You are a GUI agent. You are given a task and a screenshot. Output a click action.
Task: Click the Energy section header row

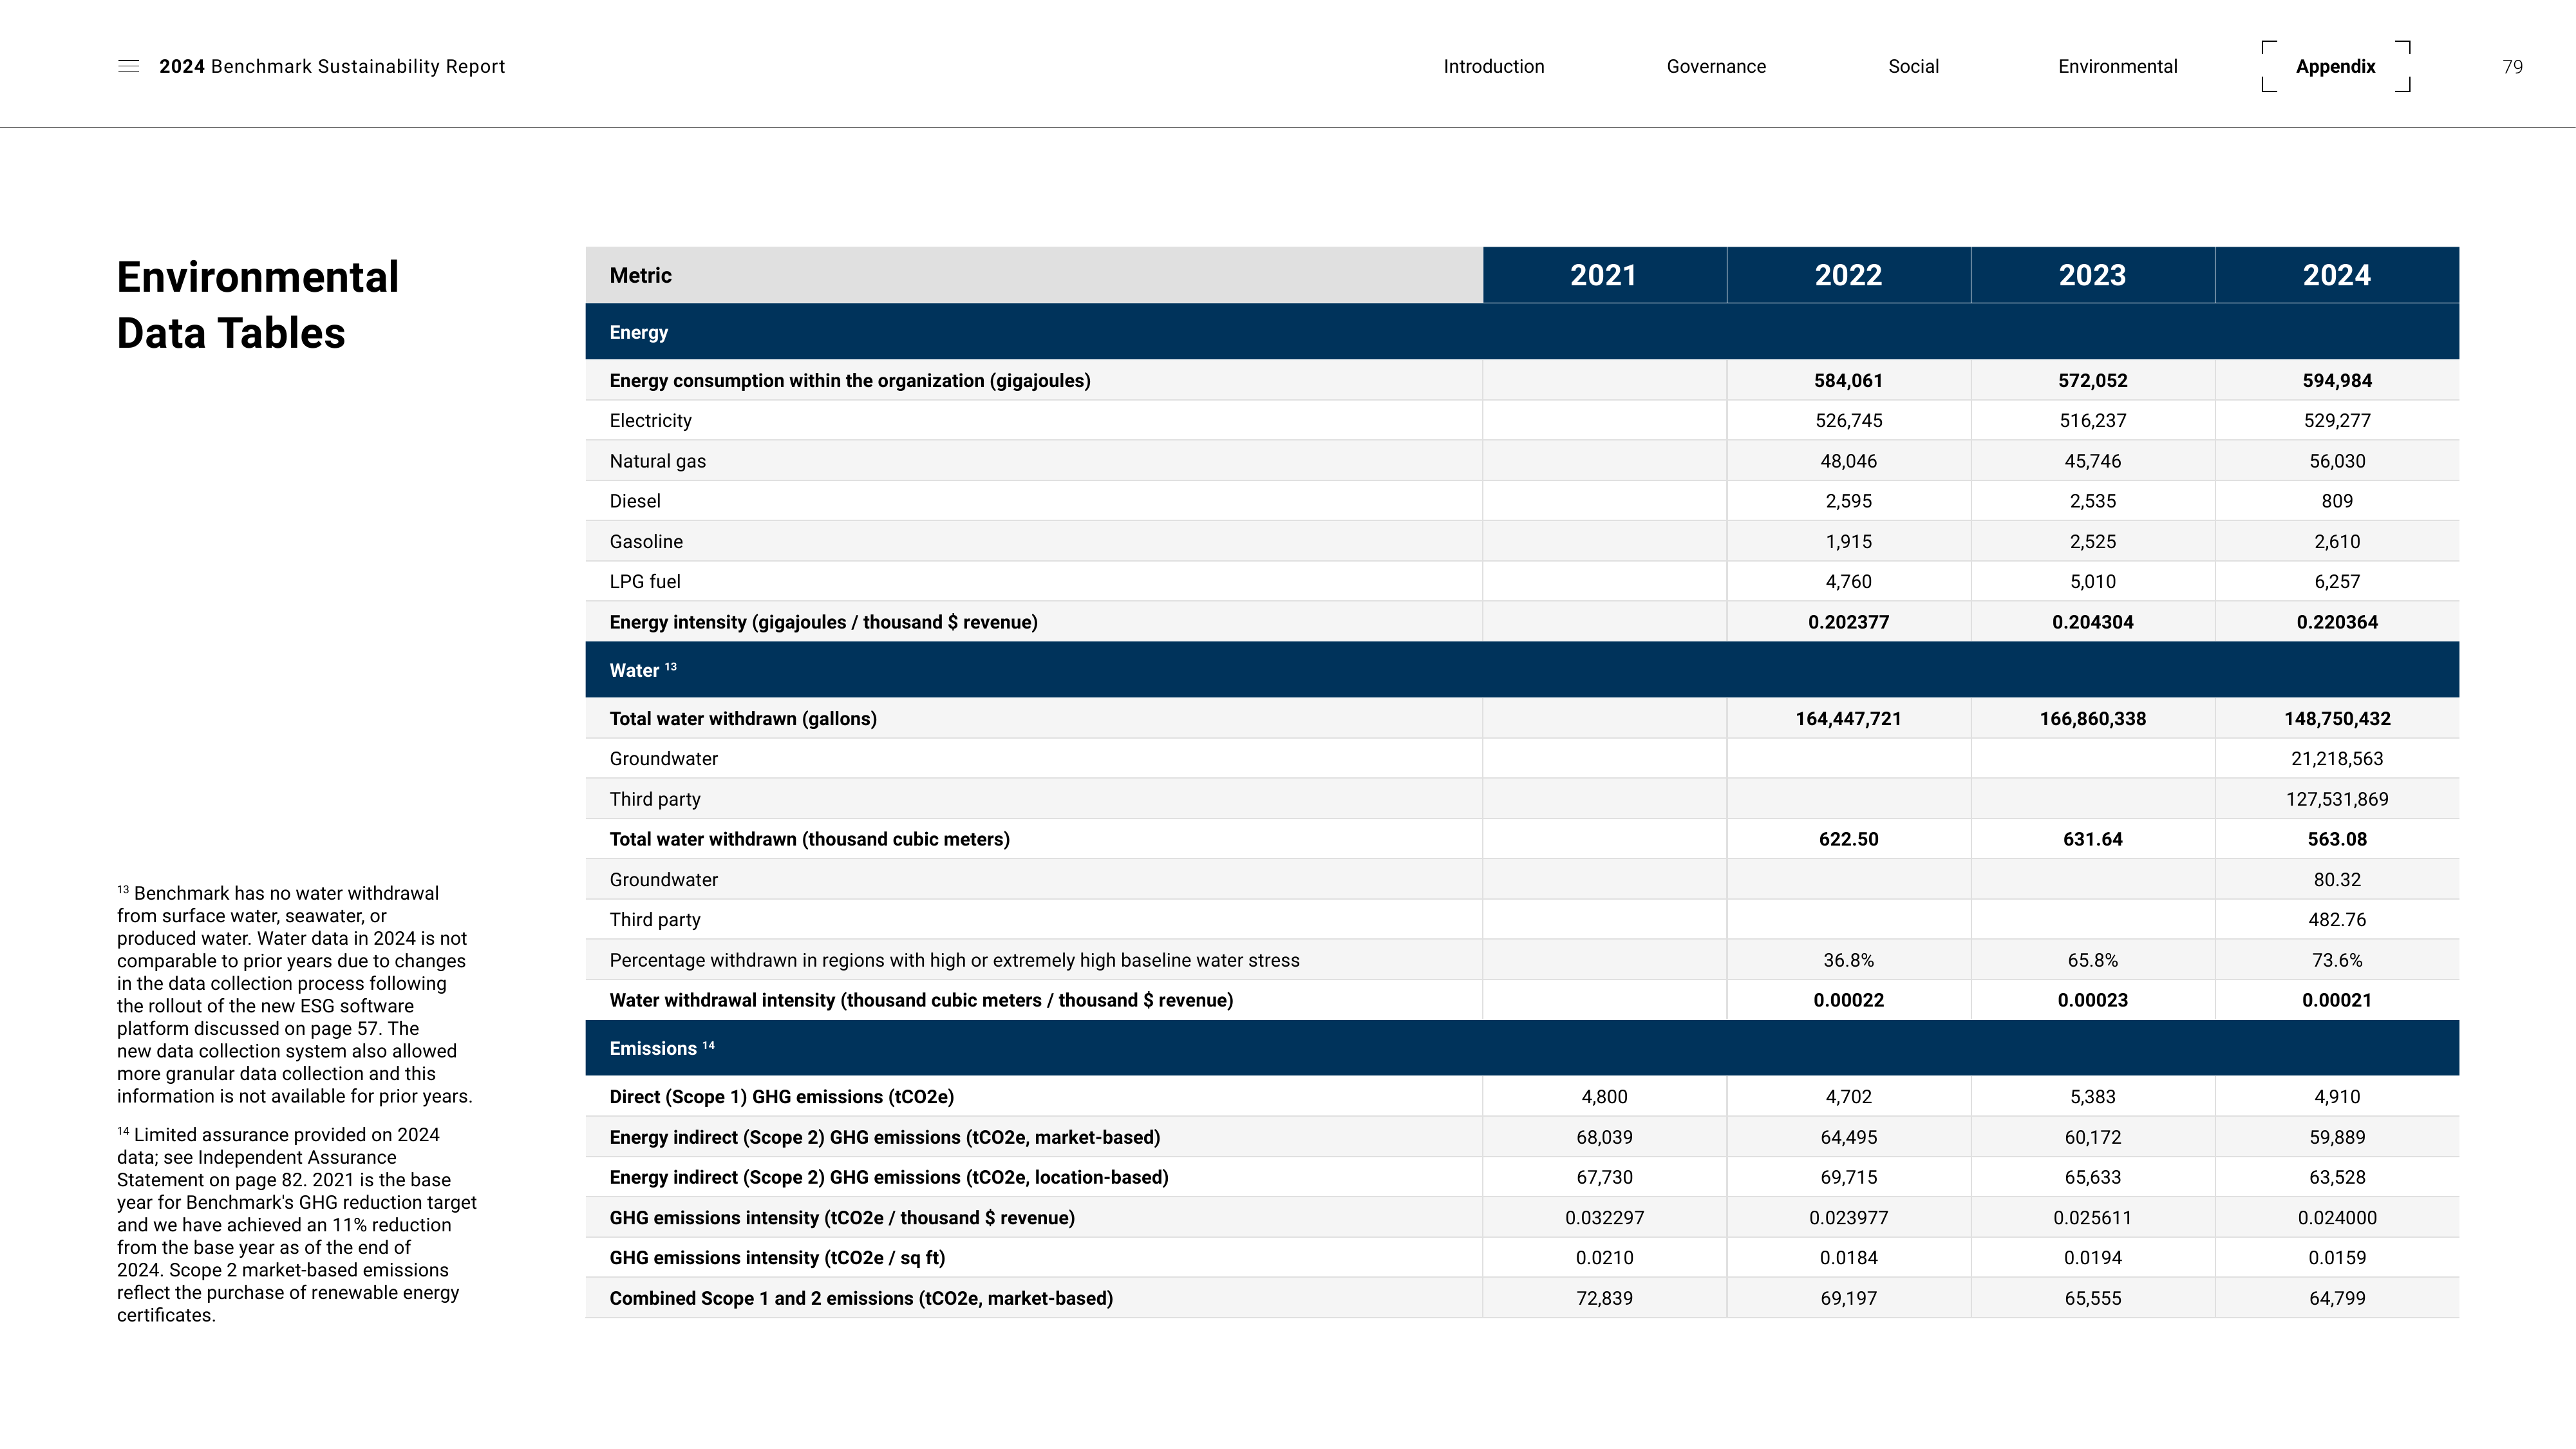click(1522, 332)
